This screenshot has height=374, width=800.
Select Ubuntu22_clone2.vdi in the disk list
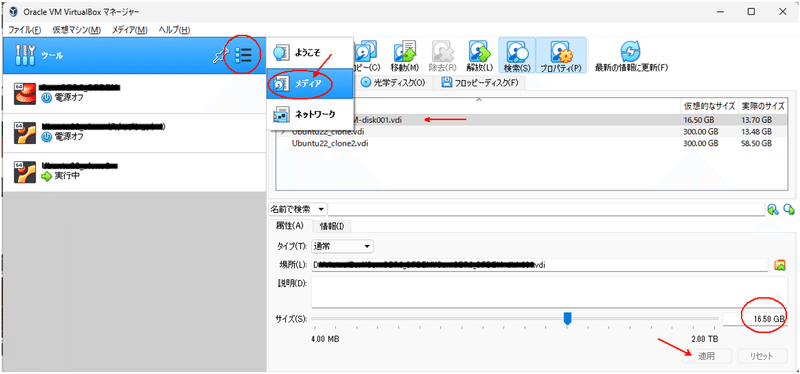(330, 143)
